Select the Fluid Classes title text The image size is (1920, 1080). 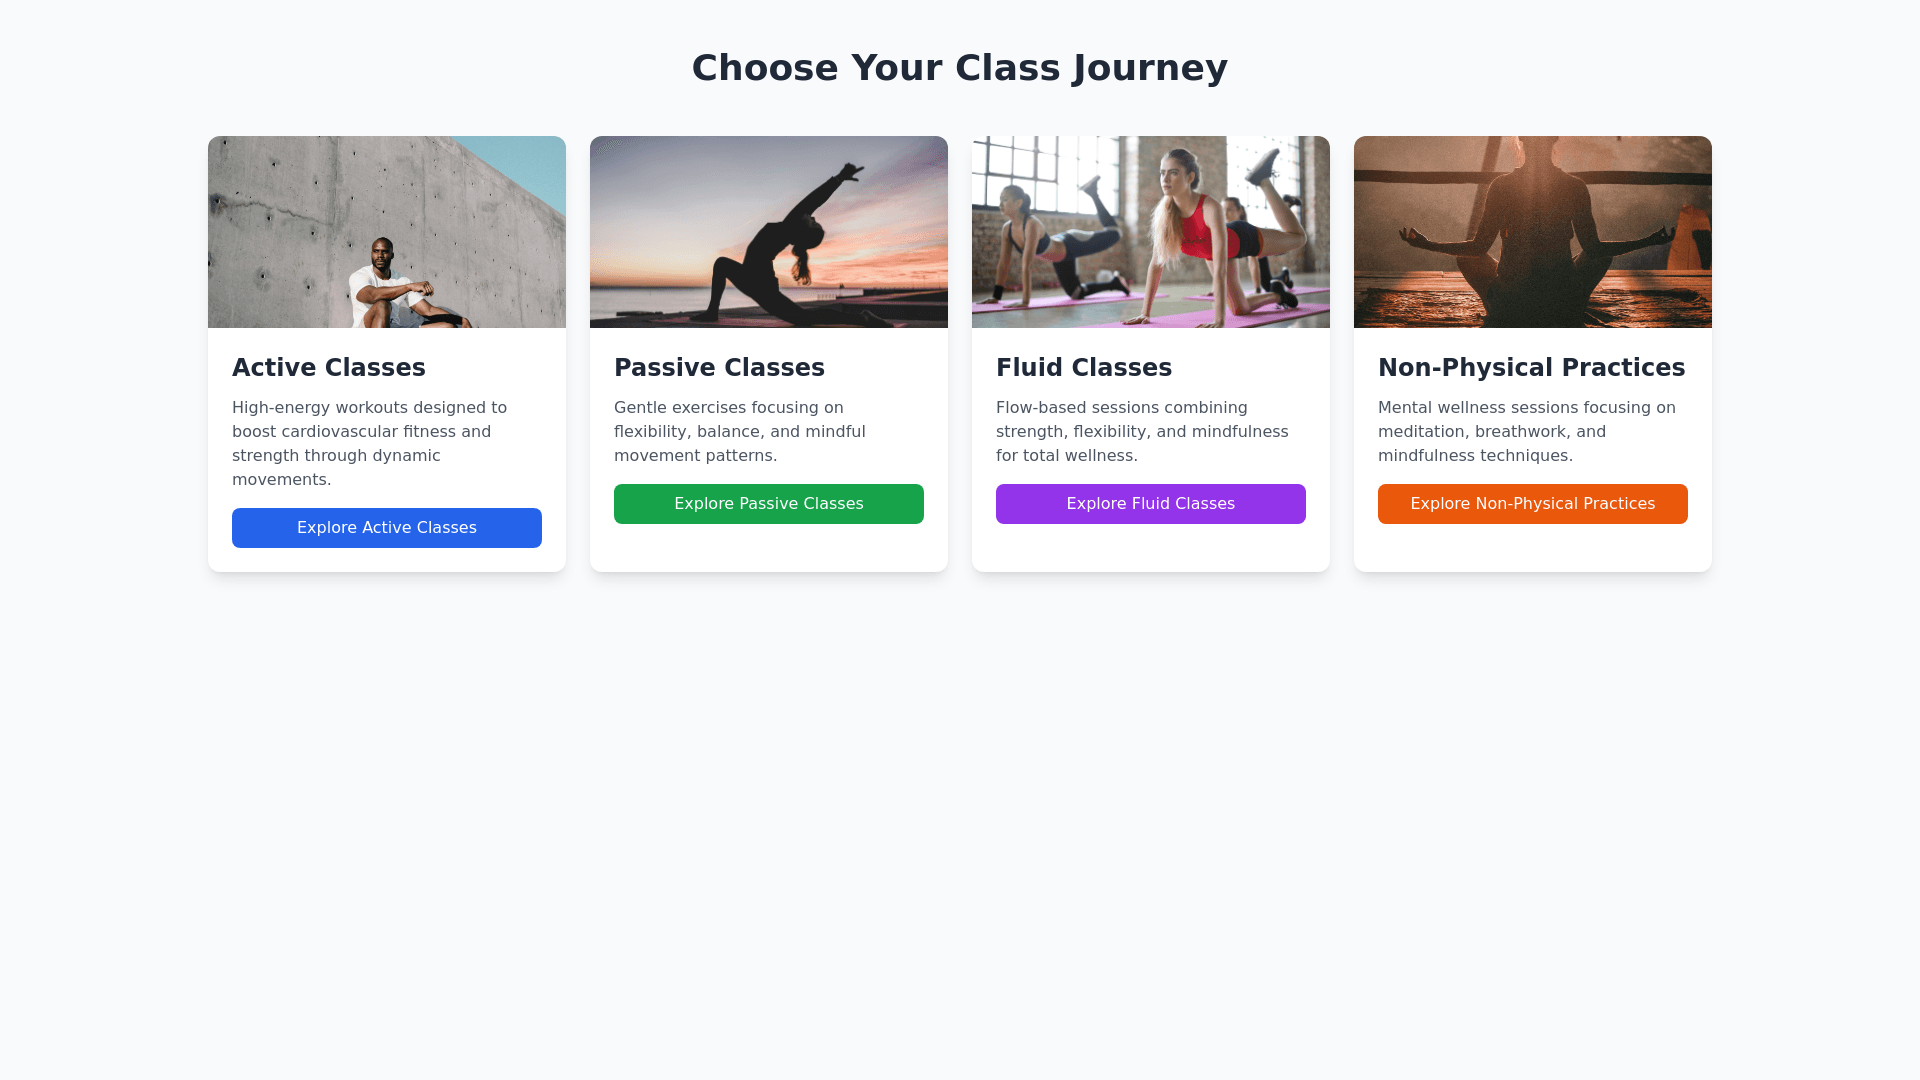[1084, 368]
